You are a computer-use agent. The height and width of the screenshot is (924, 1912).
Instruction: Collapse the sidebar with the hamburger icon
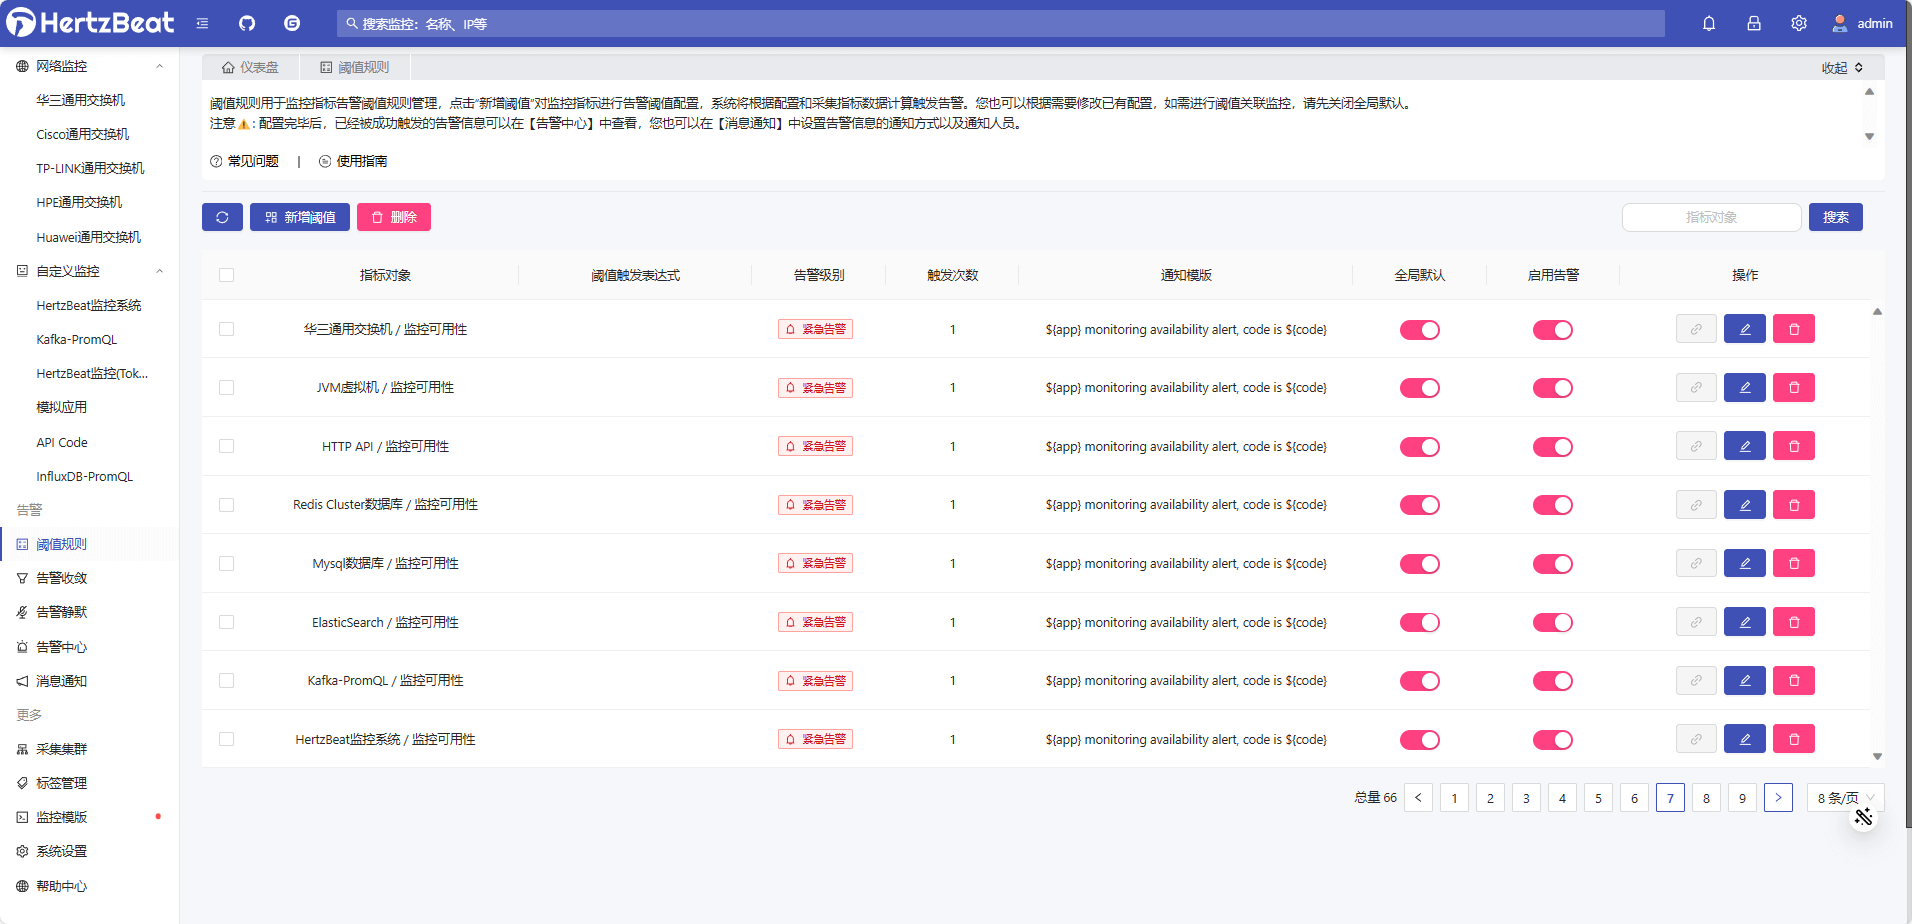coord(202,22)
